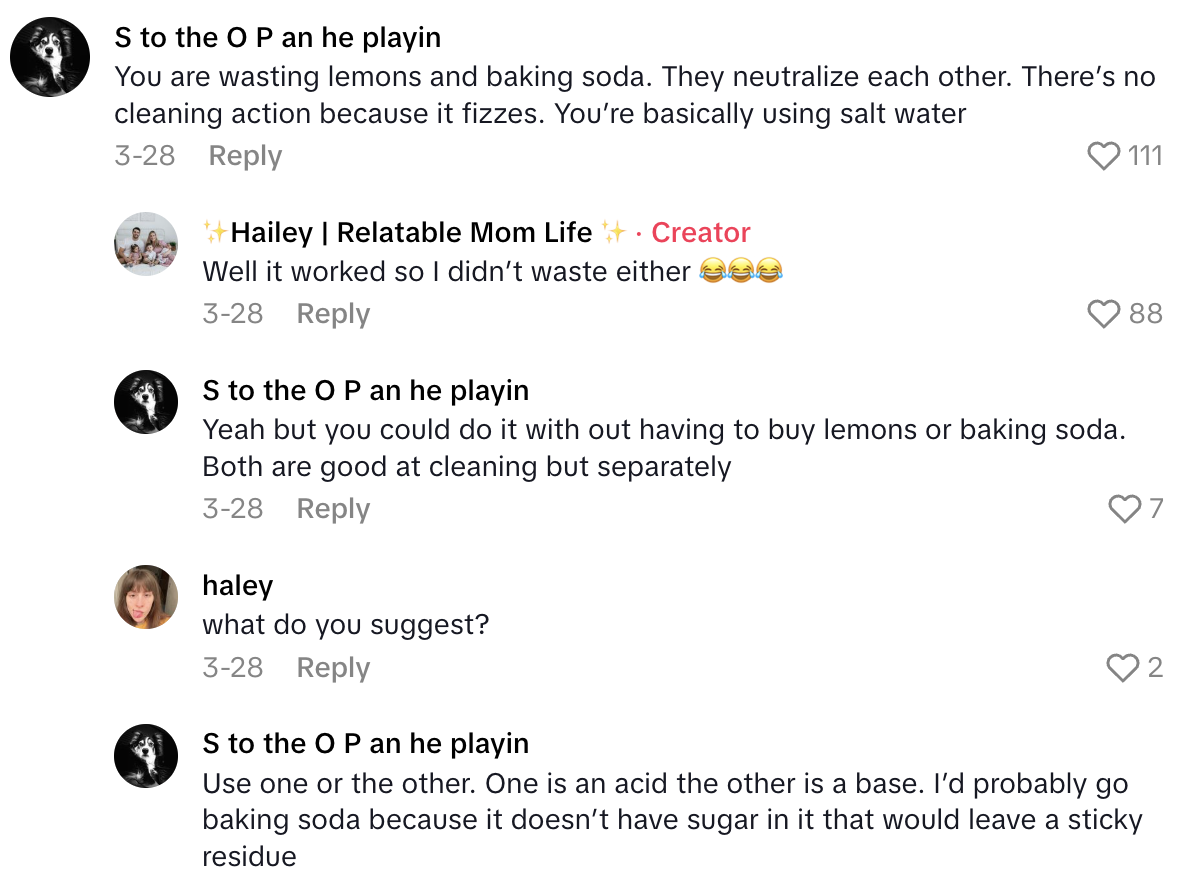Open dog avatar beside 'Use one or the other'
The image size is (1196, 880).
(146, 755)
